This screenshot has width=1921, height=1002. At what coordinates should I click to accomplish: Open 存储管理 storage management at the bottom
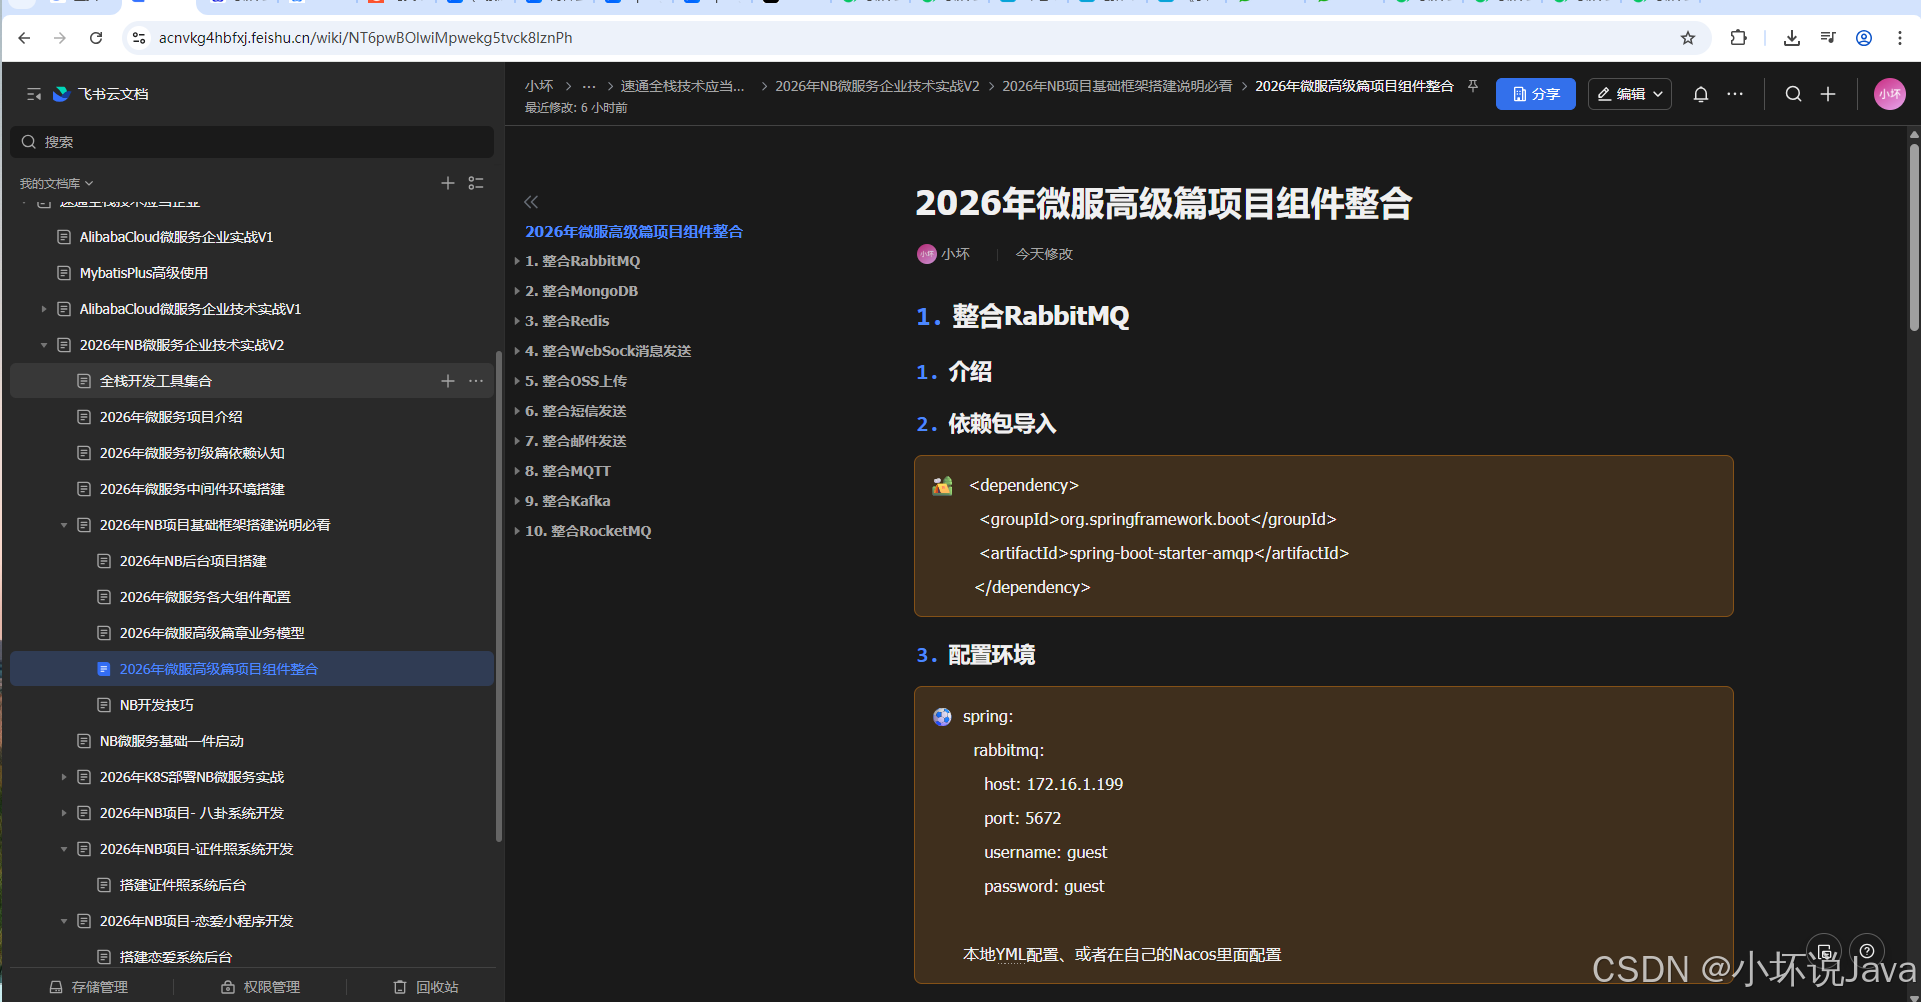click(x=89, y=986)
